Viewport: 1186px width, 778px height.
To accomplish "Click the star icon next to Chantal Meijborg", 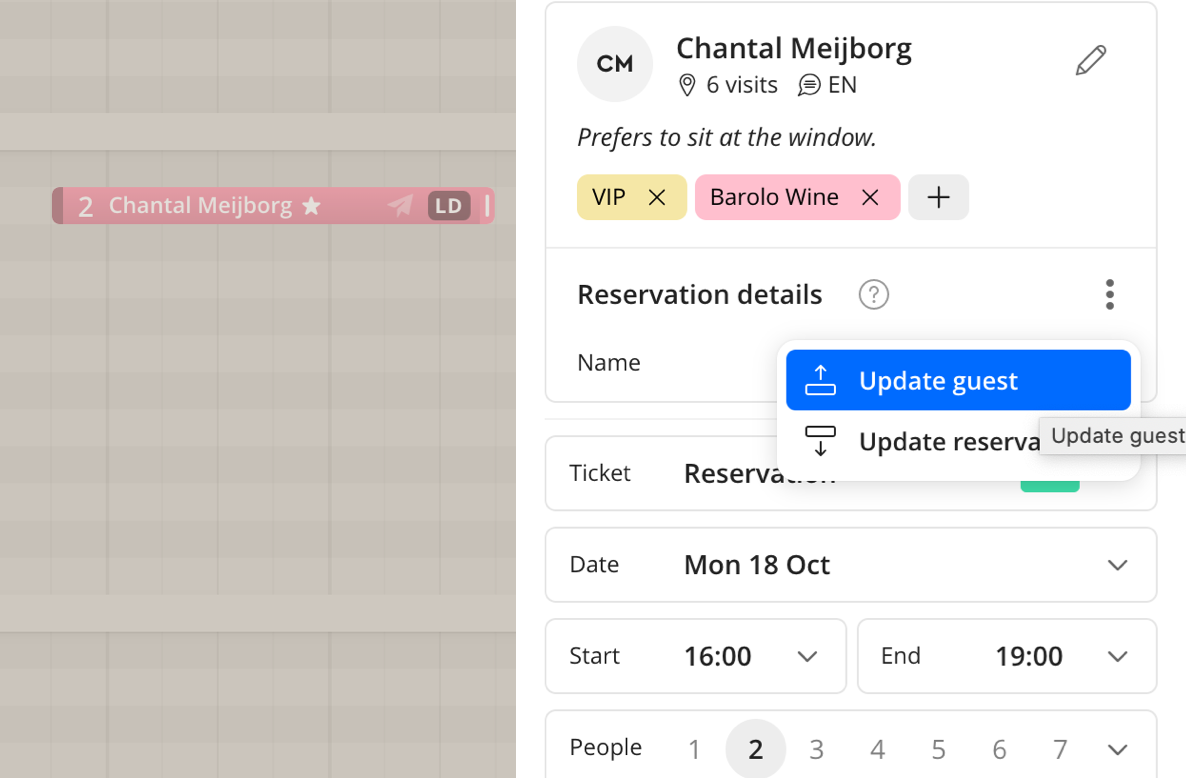I will [311, 206].
